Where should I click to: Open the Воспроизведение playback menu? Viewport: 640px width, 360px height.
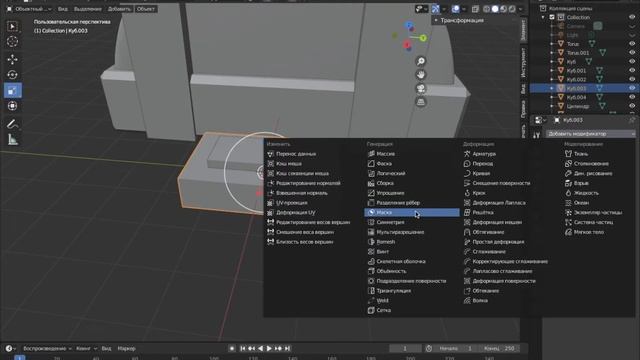[47, 349]
